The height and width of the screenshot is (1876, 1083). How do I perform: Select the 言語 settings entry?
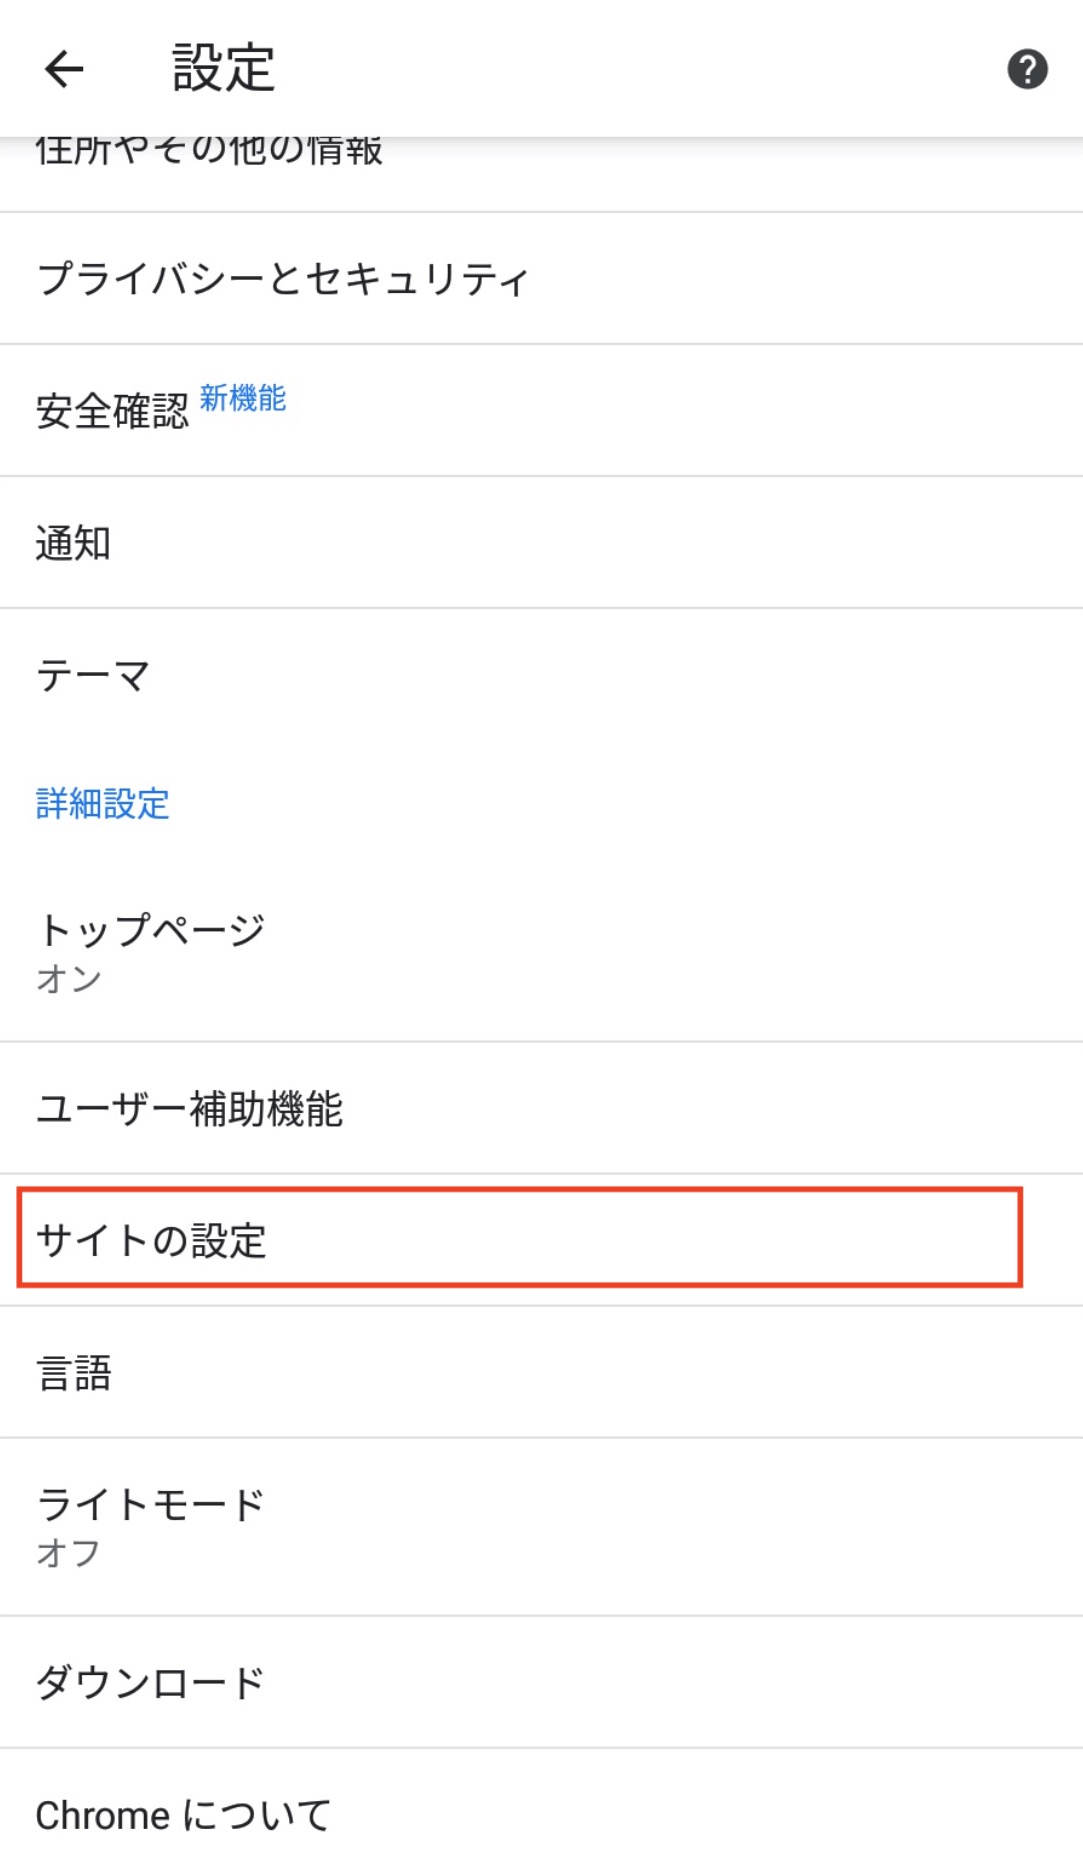73,1373
